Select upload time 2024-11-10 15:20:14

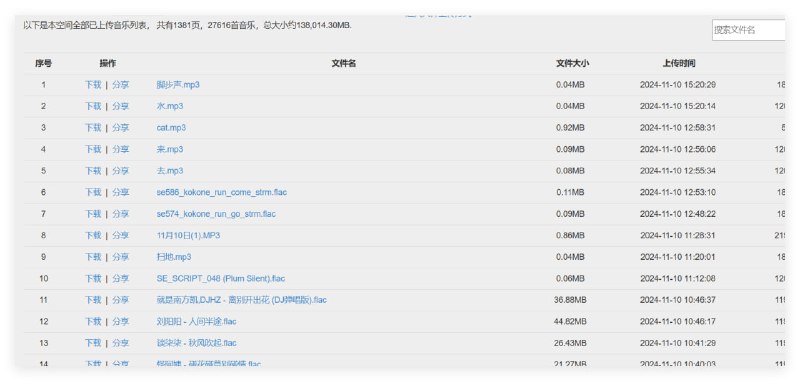pyautogui.click(x=678, y=106)
